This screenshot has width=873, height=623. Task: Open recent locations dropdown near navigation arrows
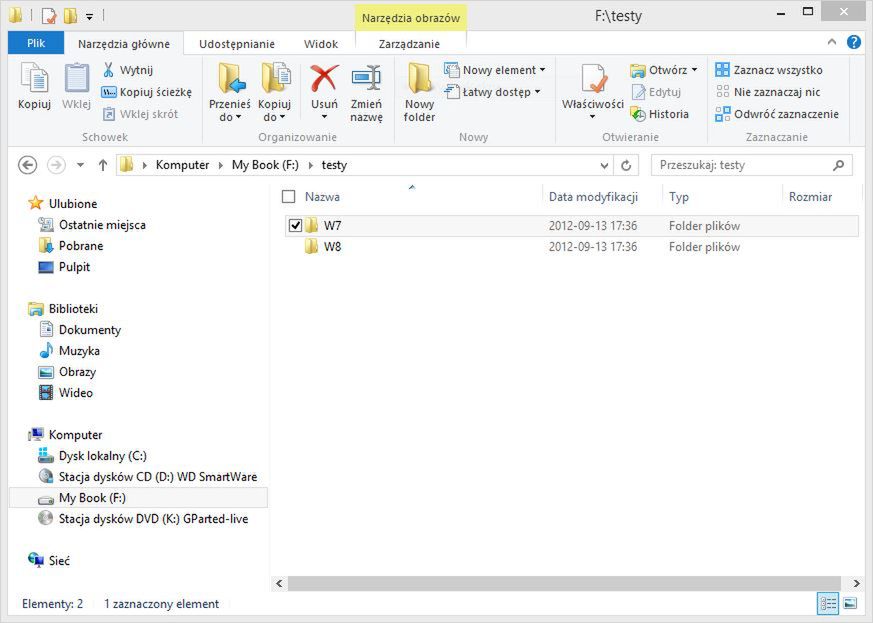[81, 165]
